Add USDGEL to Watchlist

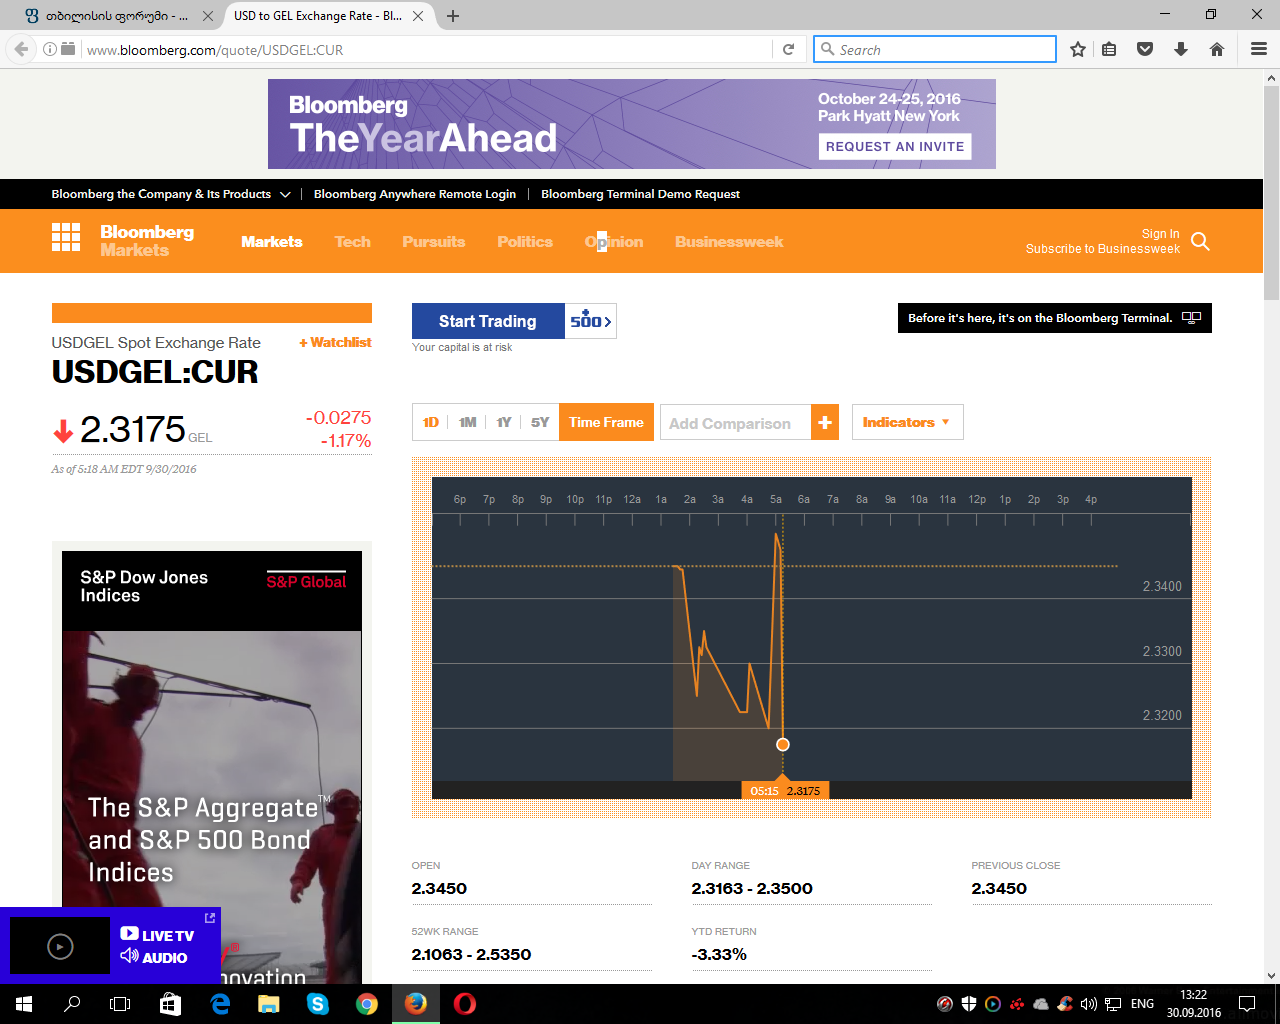pyautogui.click(x=335, y=342)
